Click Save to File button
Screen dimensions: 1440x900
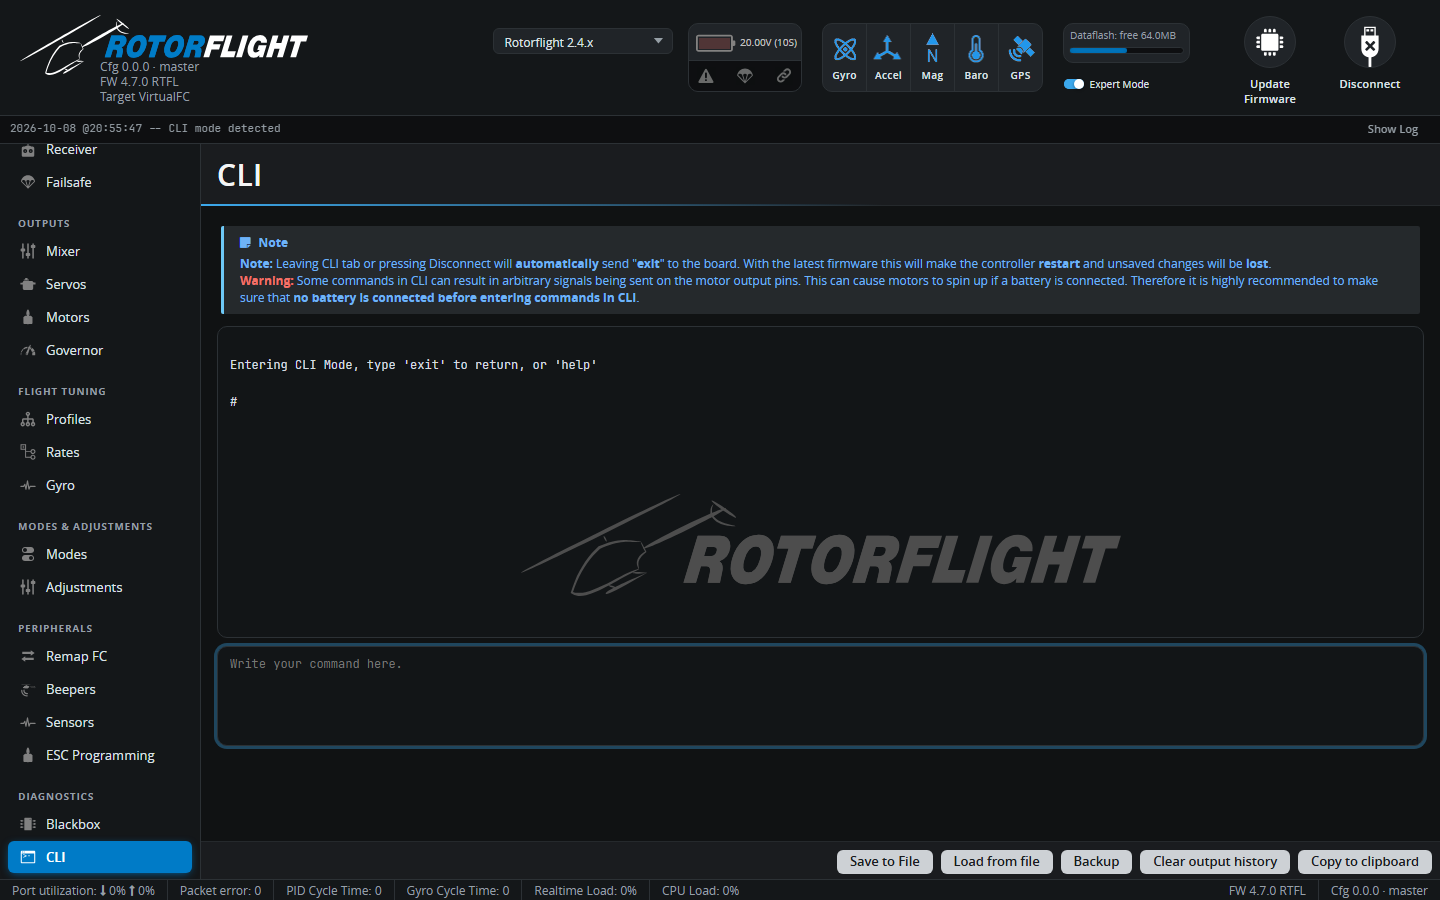(885, 861)
